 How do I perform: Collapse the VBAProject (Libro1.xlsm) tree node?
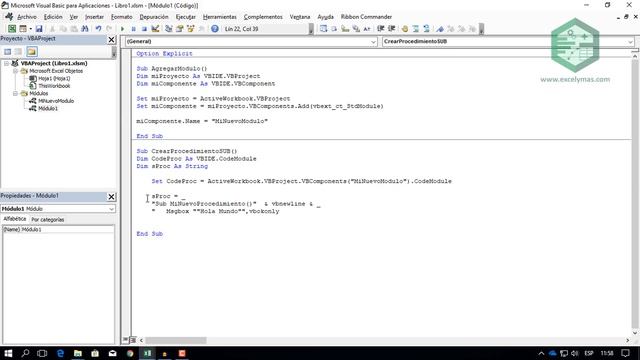pyautogui.click(x=7, y=63)
